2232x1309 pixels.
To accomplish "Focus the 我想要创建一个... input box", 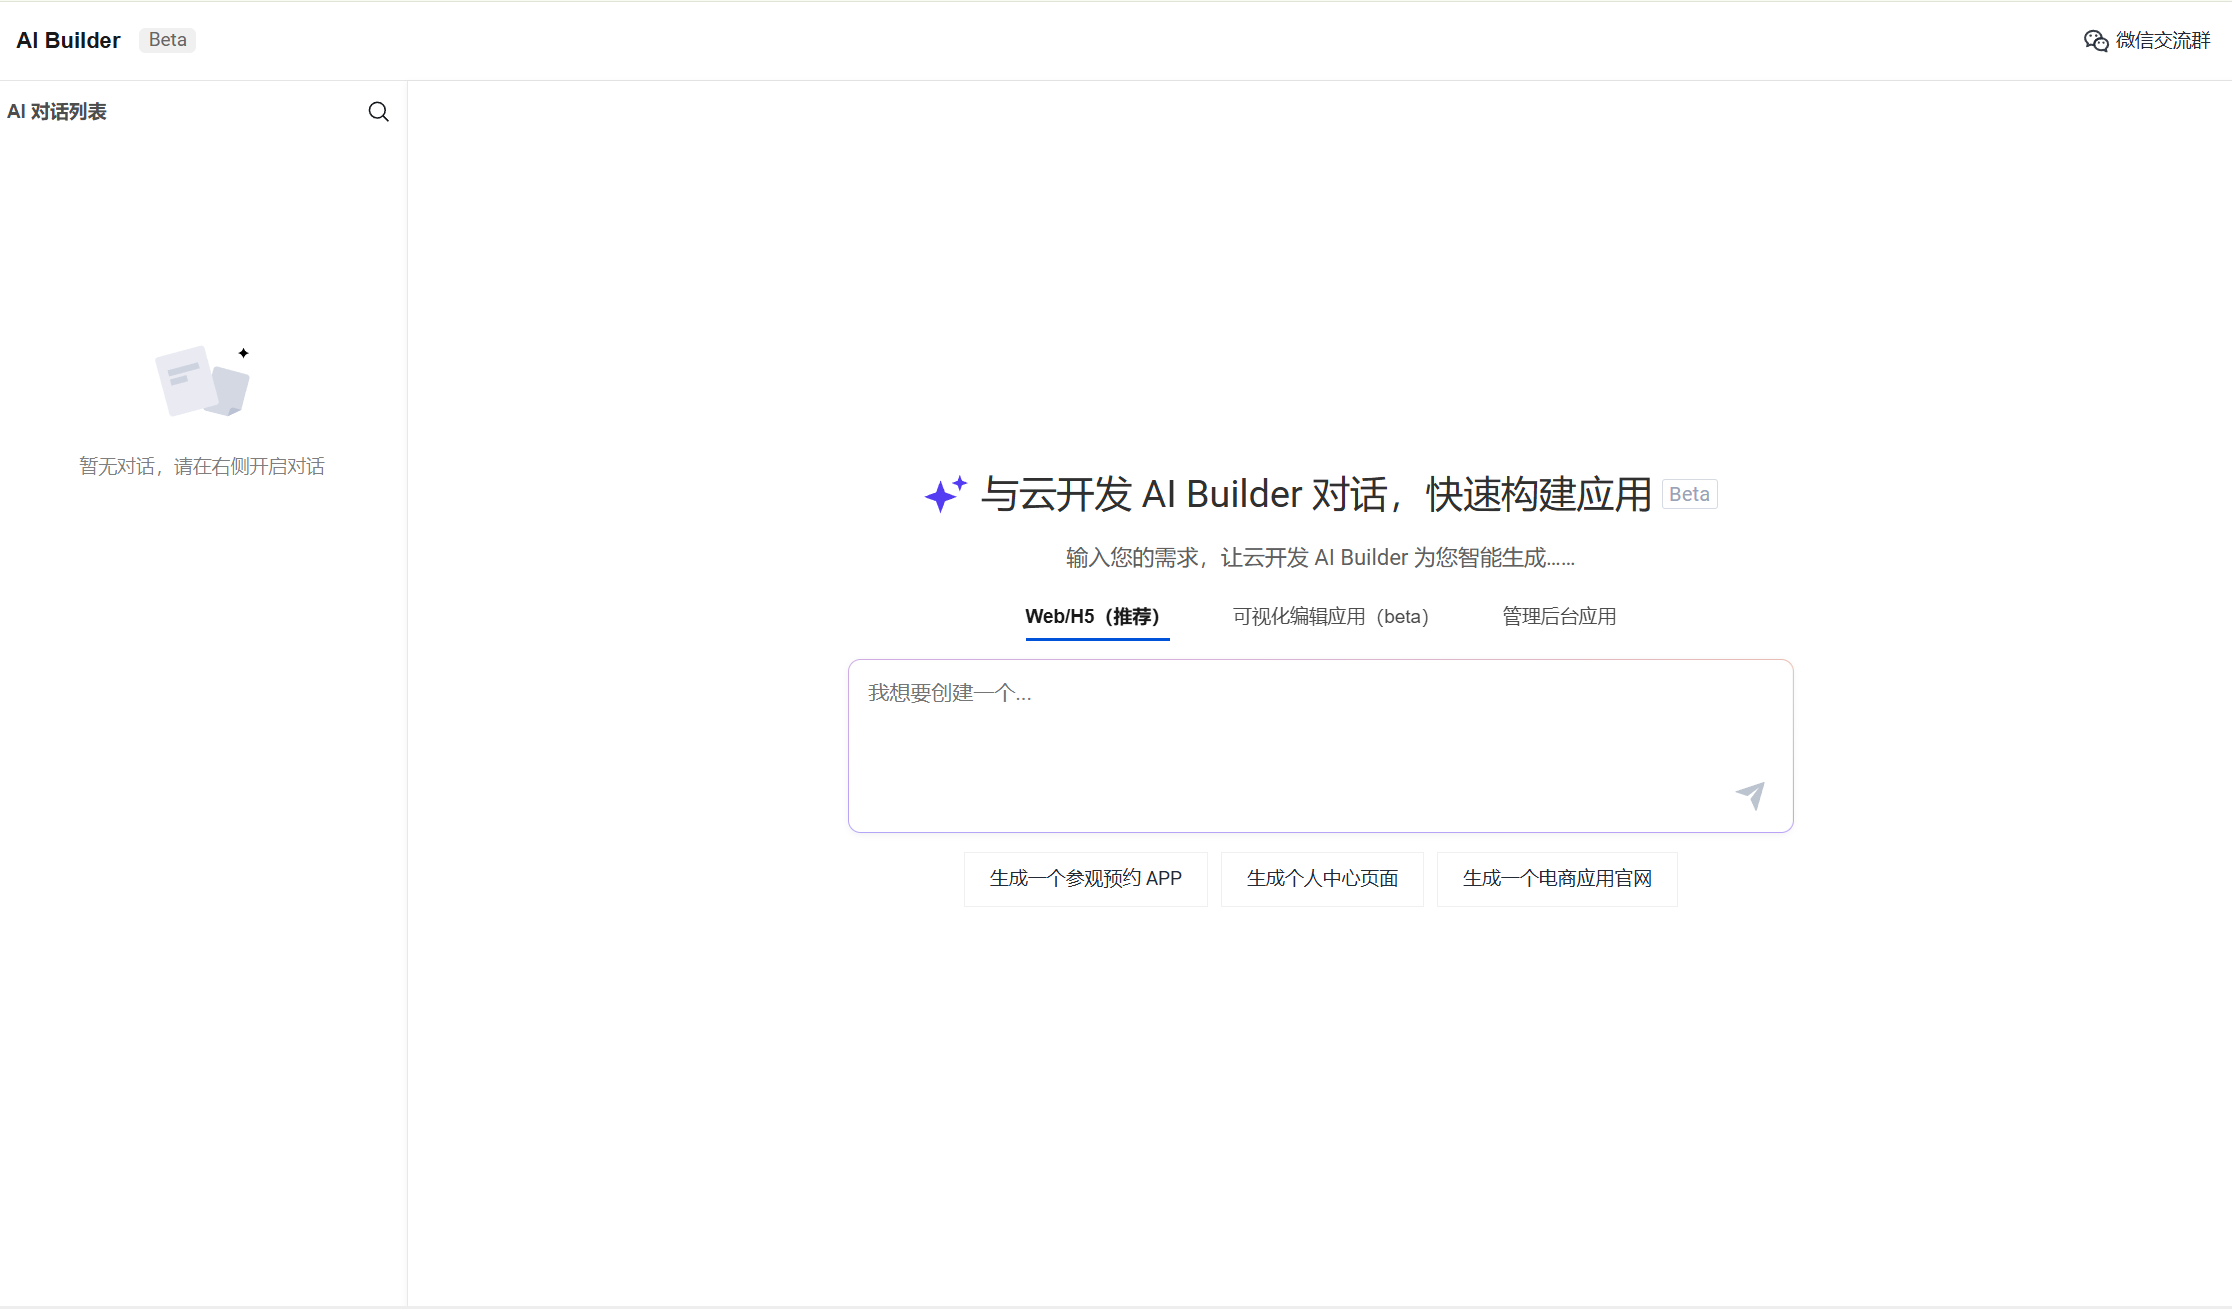I will coord(1320,745).
